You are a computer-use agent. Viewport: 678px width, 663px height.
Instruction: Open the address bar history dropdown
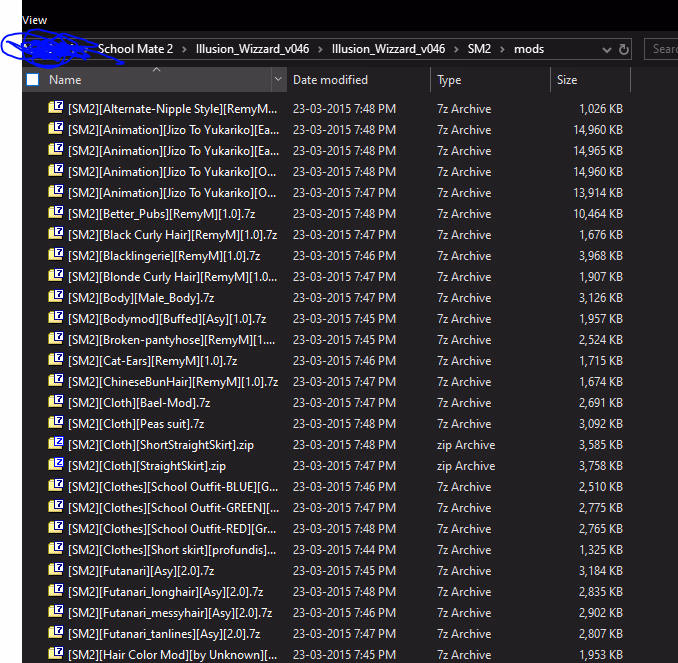coord(607,50)
